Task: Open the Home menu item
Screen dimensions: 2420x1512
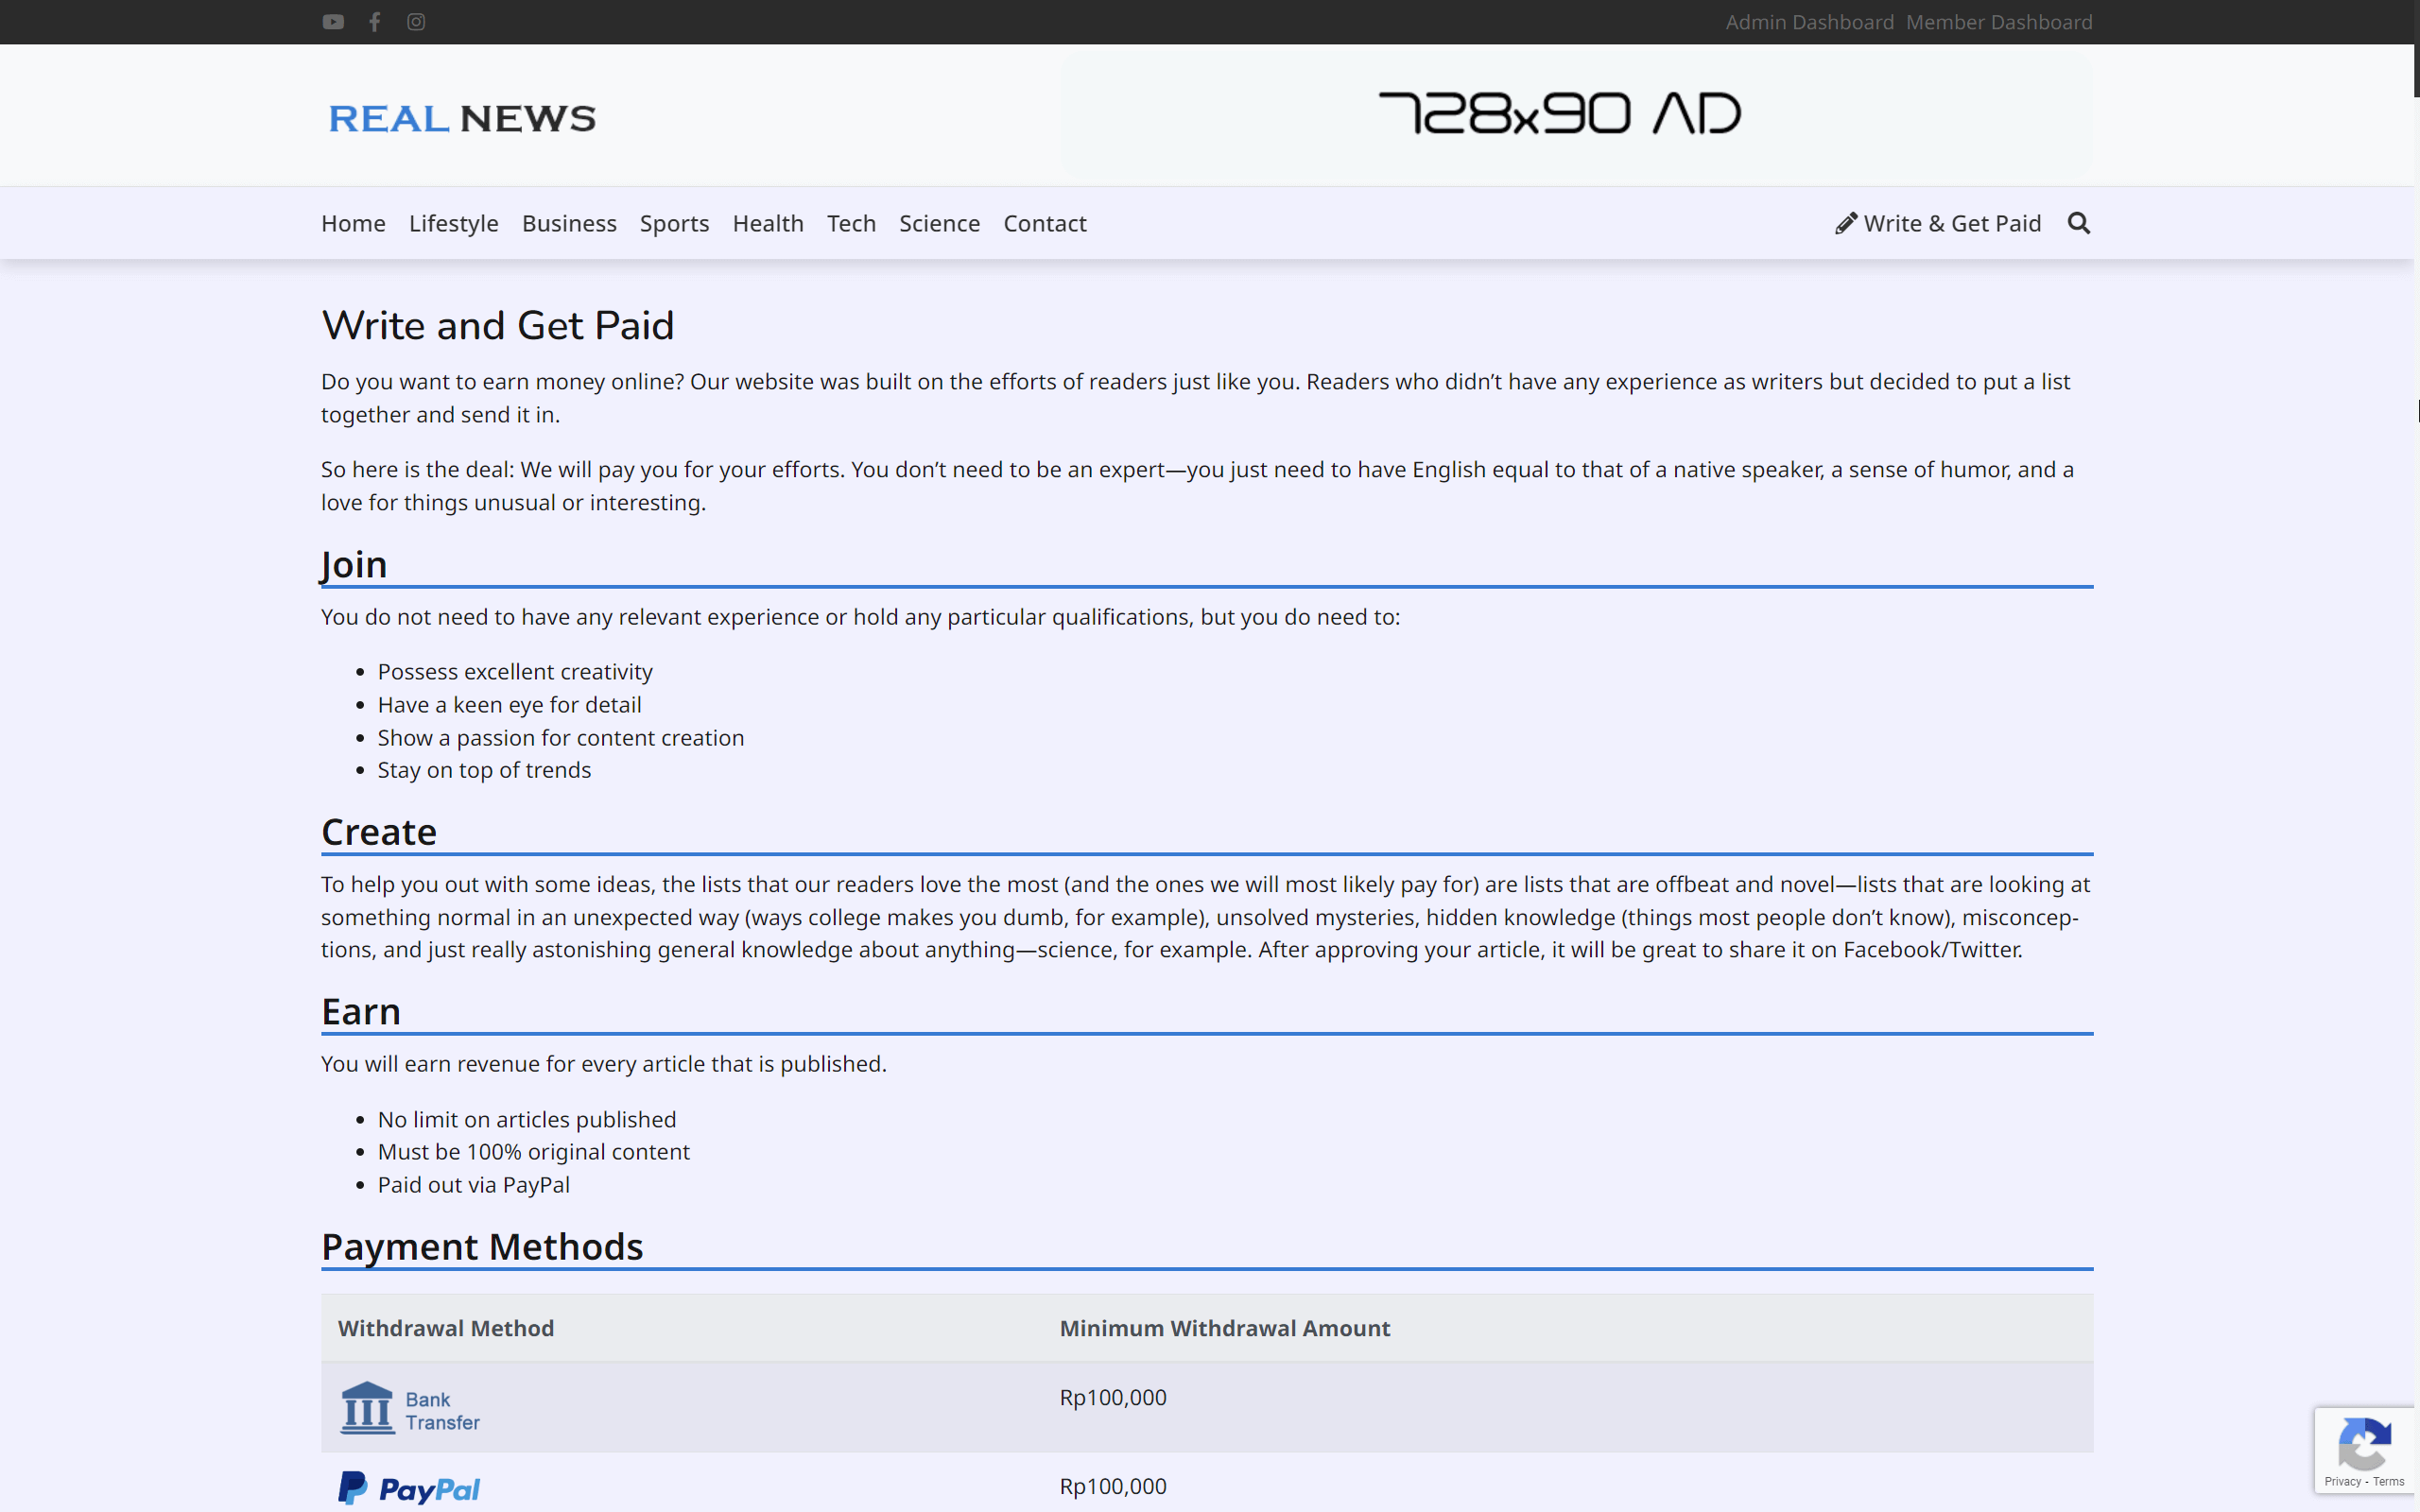Action: 353,223
